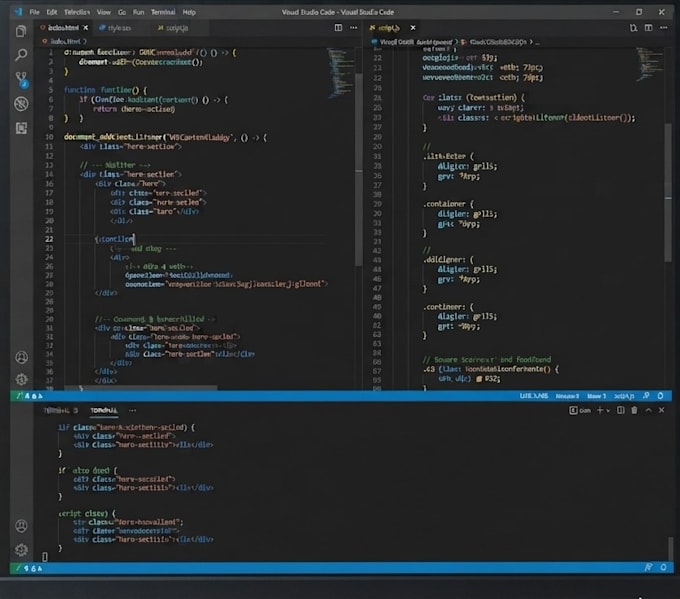Screen dimensions: 680x599
Task: Close the script tab in the right editor
Action: 413,28
